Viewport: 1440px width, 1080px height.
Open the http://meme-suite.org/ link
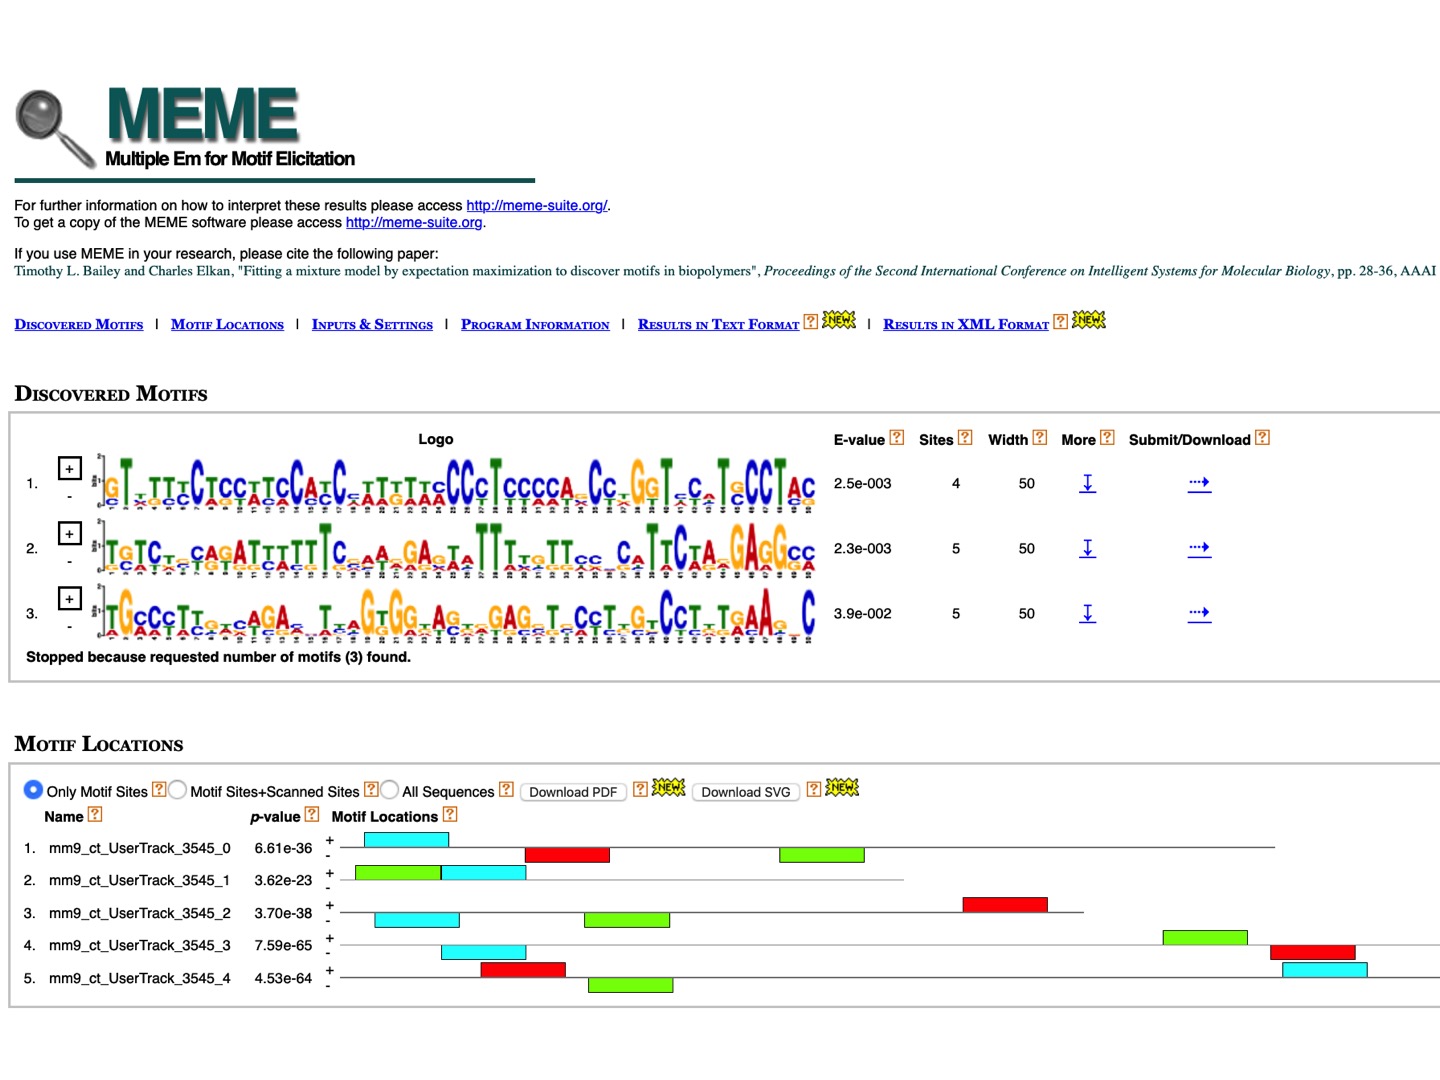537,205
